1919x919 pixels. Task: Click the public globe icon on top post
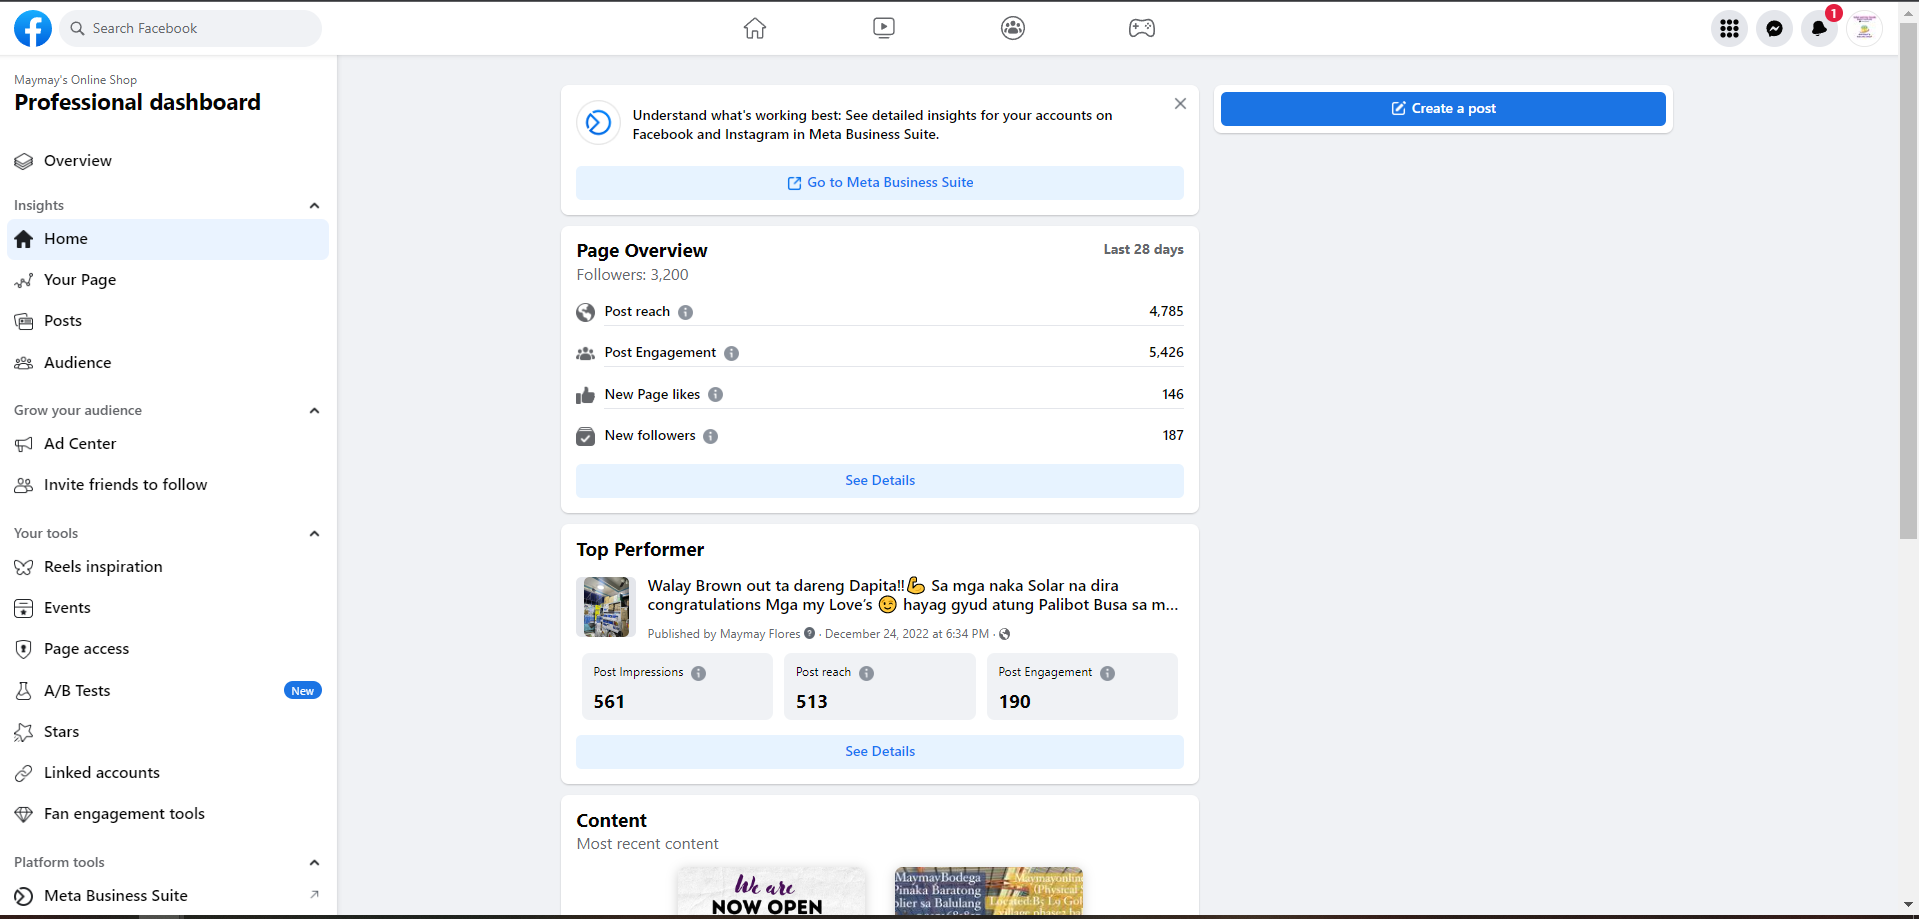(x=1005, y=634)
